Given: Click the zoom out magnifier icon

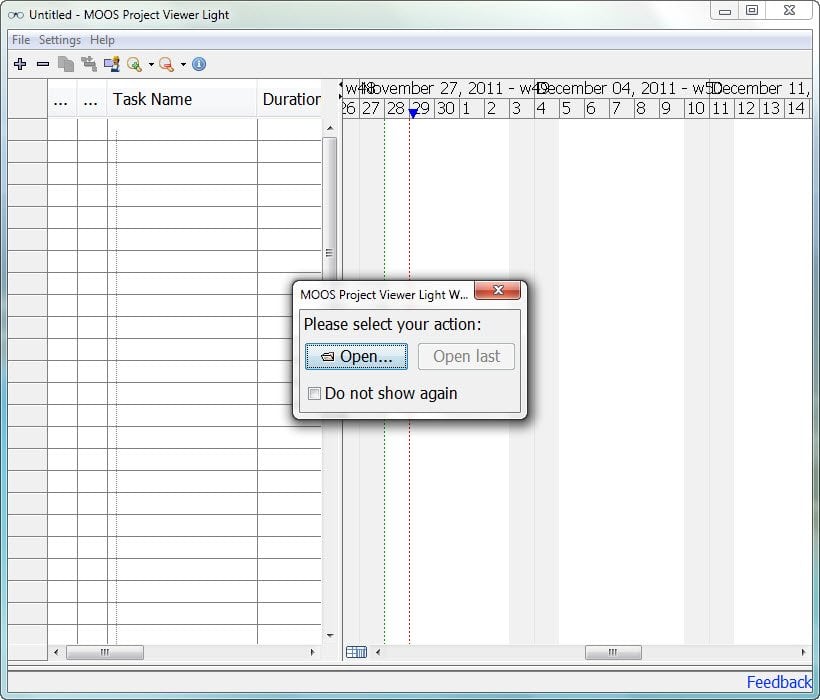Looking at the screenshot, I should point(166,64).
